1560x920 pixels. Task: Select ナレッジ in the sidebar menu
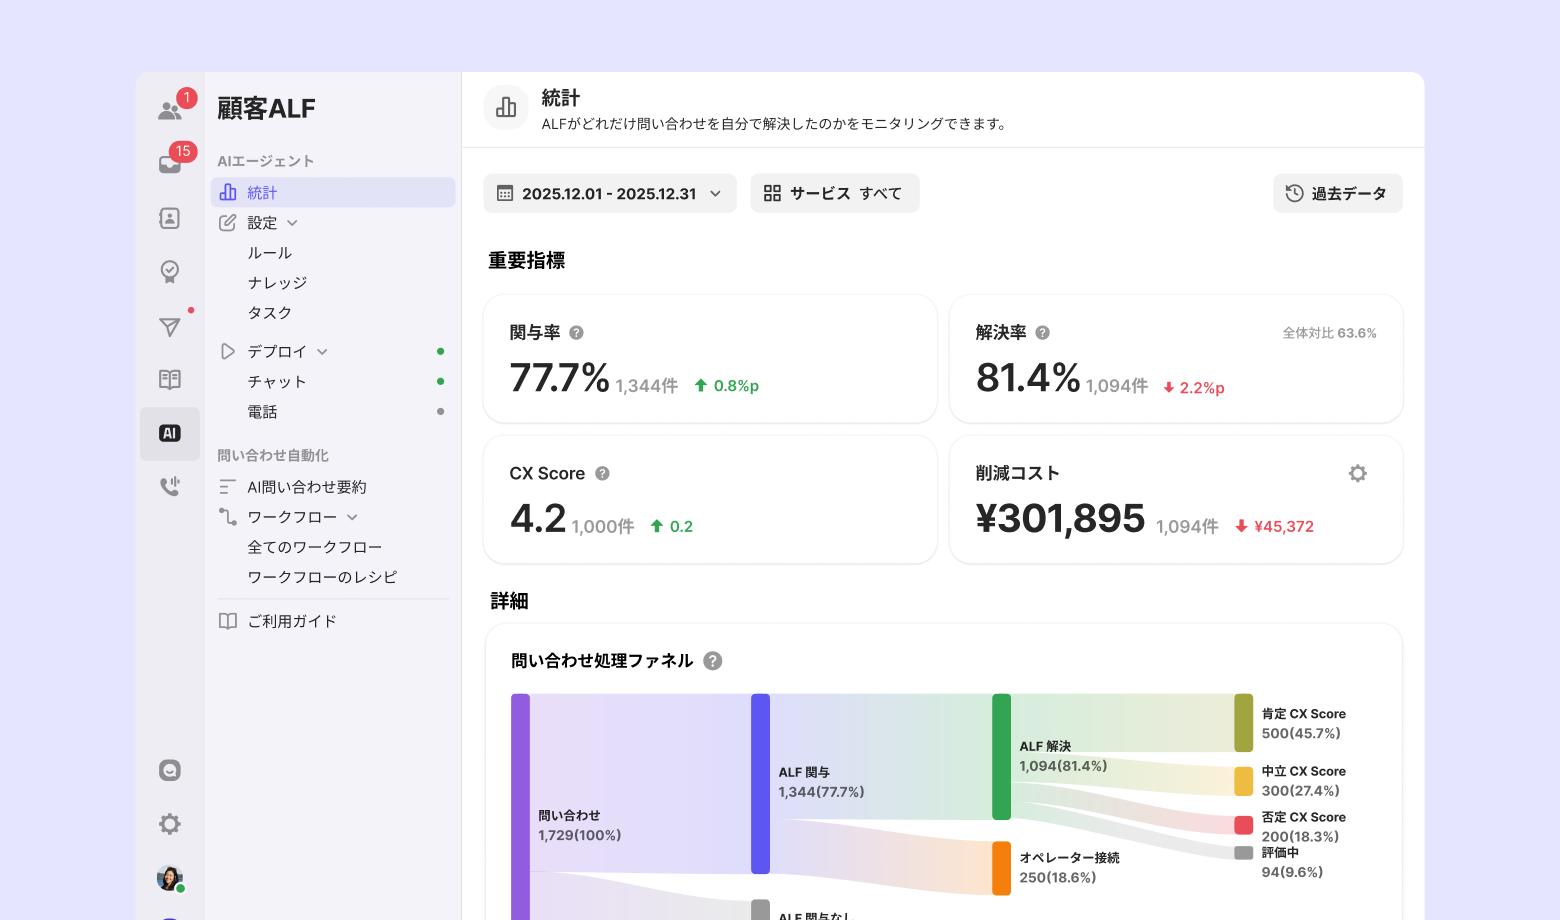[x=277, y=283]
